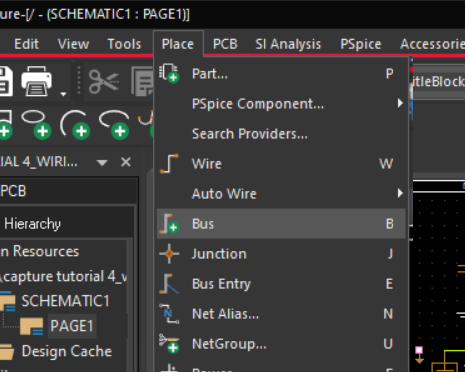The width and height of the screenshot is (465, 372).
Task: Select the capture tutorial 4 design file
Action: pos(64,277)
